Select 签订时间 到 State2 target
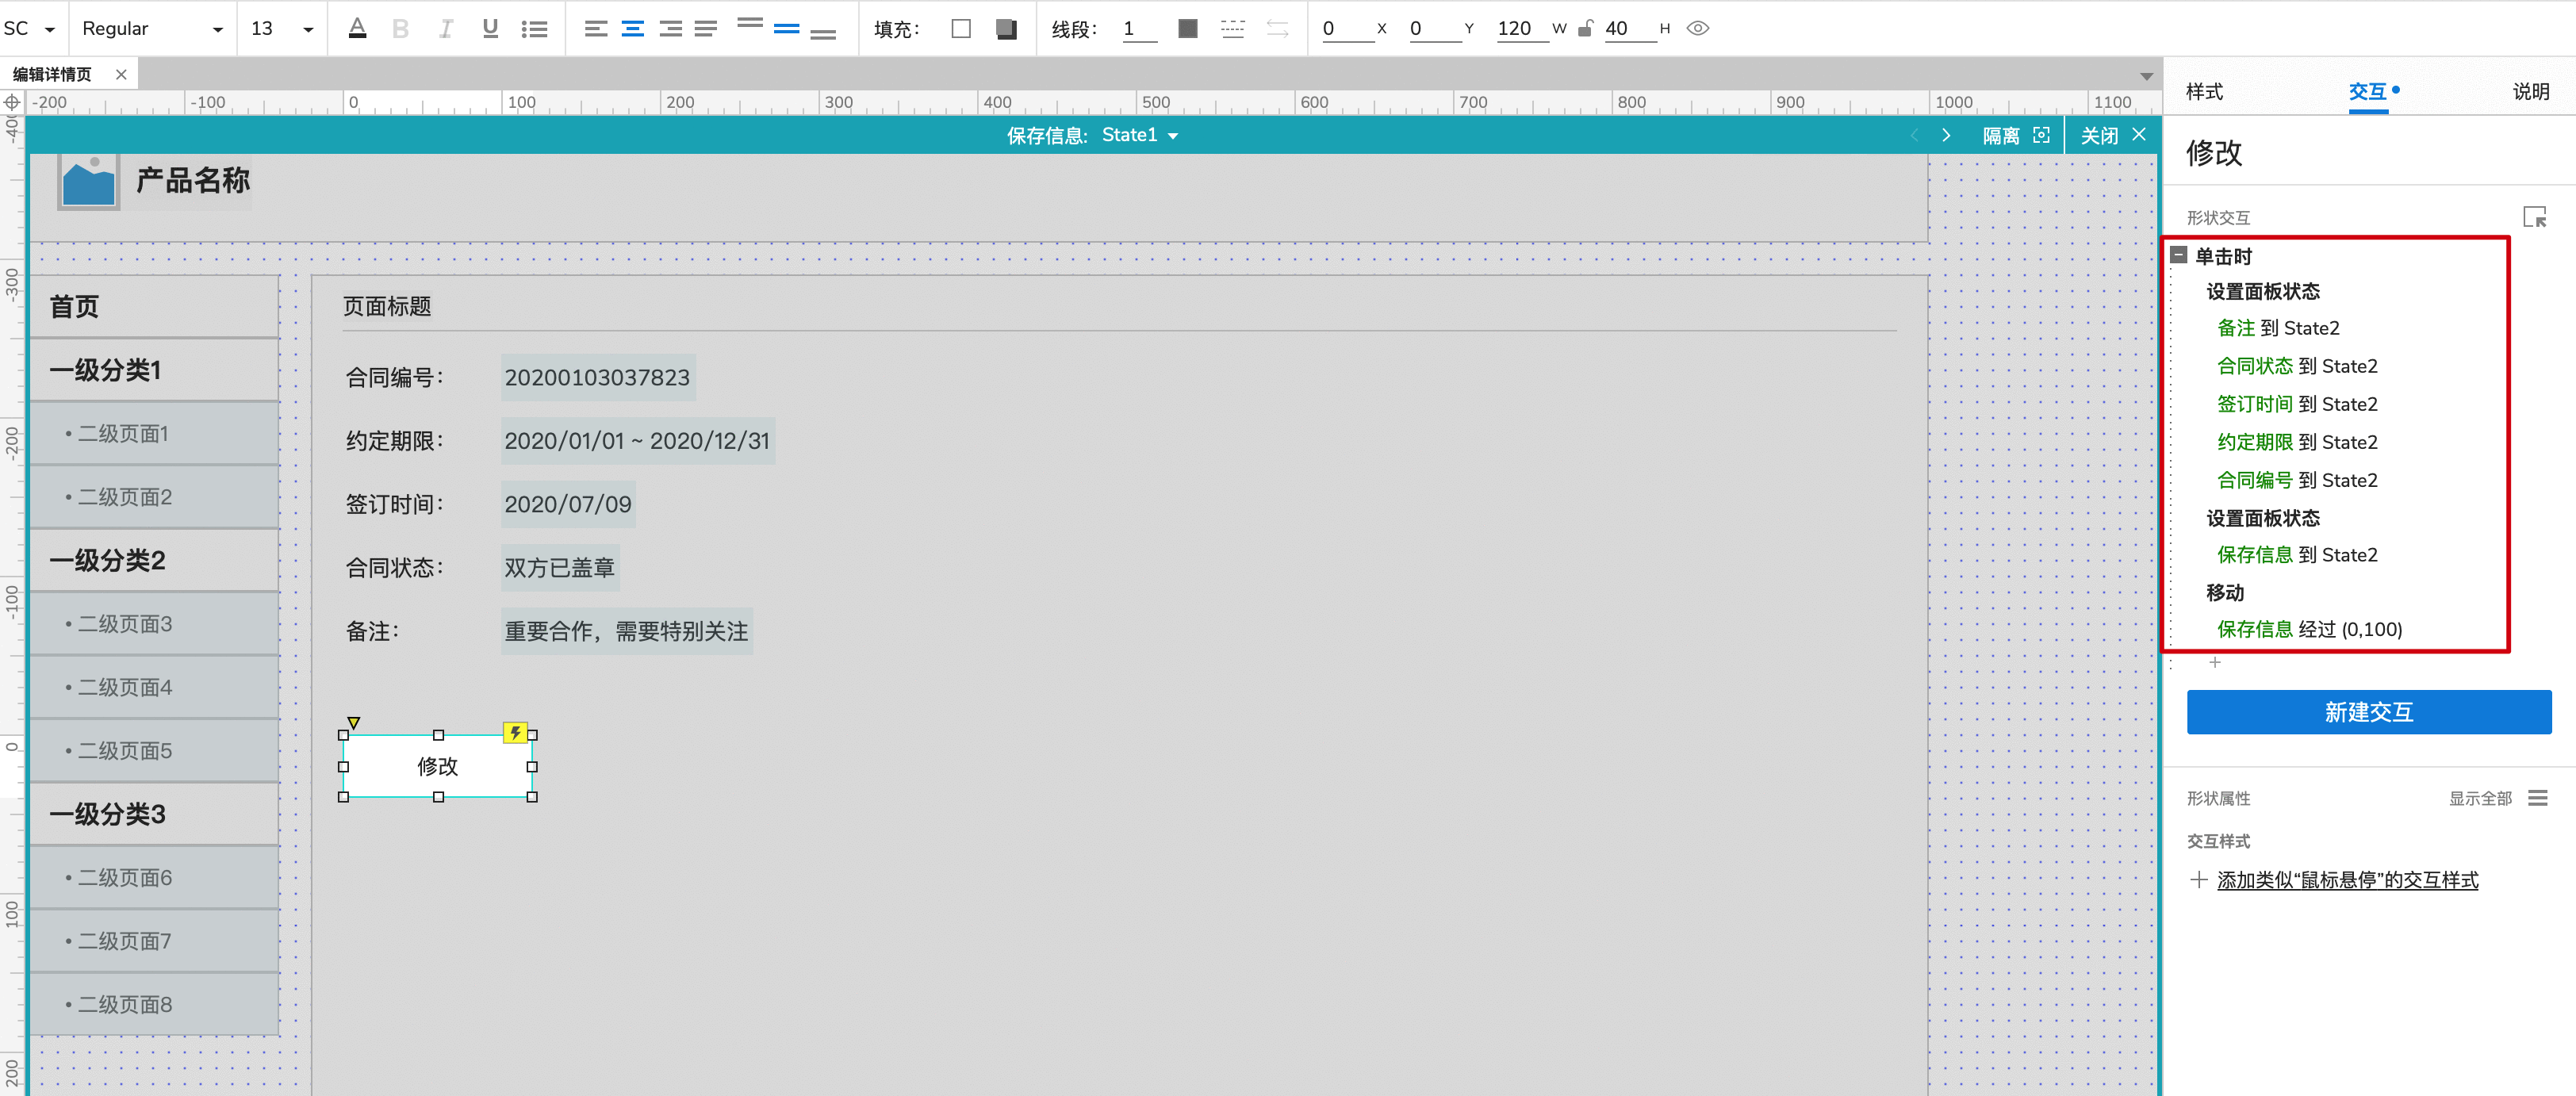This screenshot has width=2576, height=1096. (2296, 404)
